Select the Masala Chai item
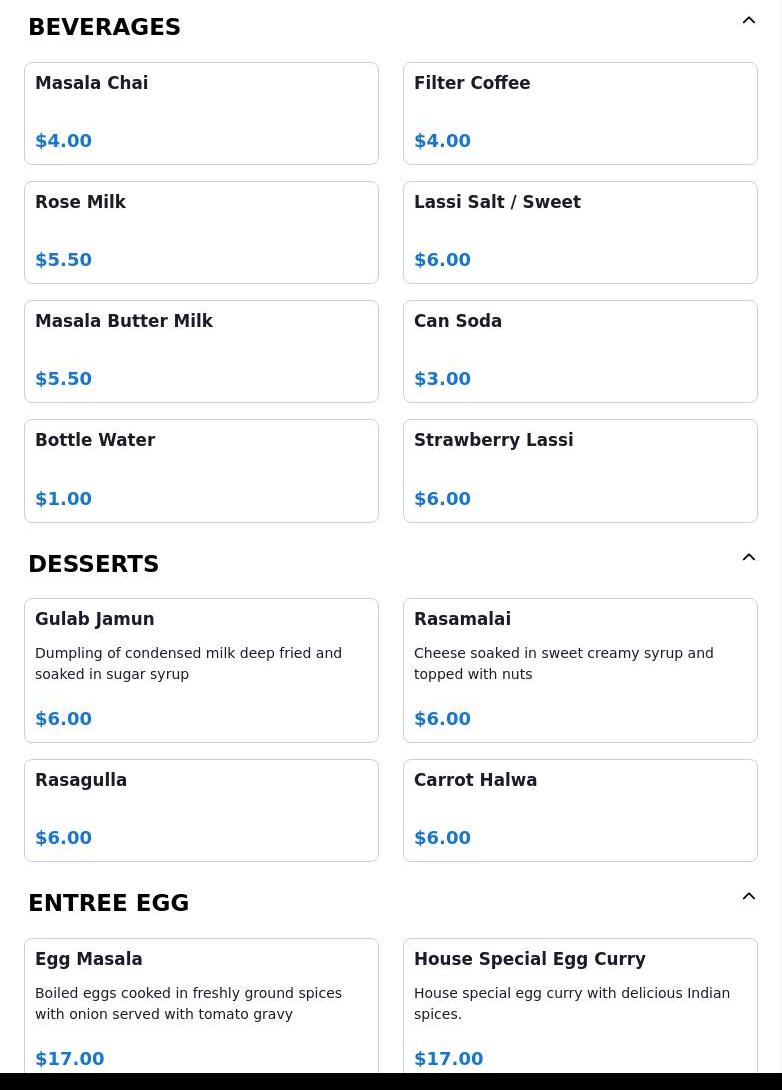 pos(201,113)
